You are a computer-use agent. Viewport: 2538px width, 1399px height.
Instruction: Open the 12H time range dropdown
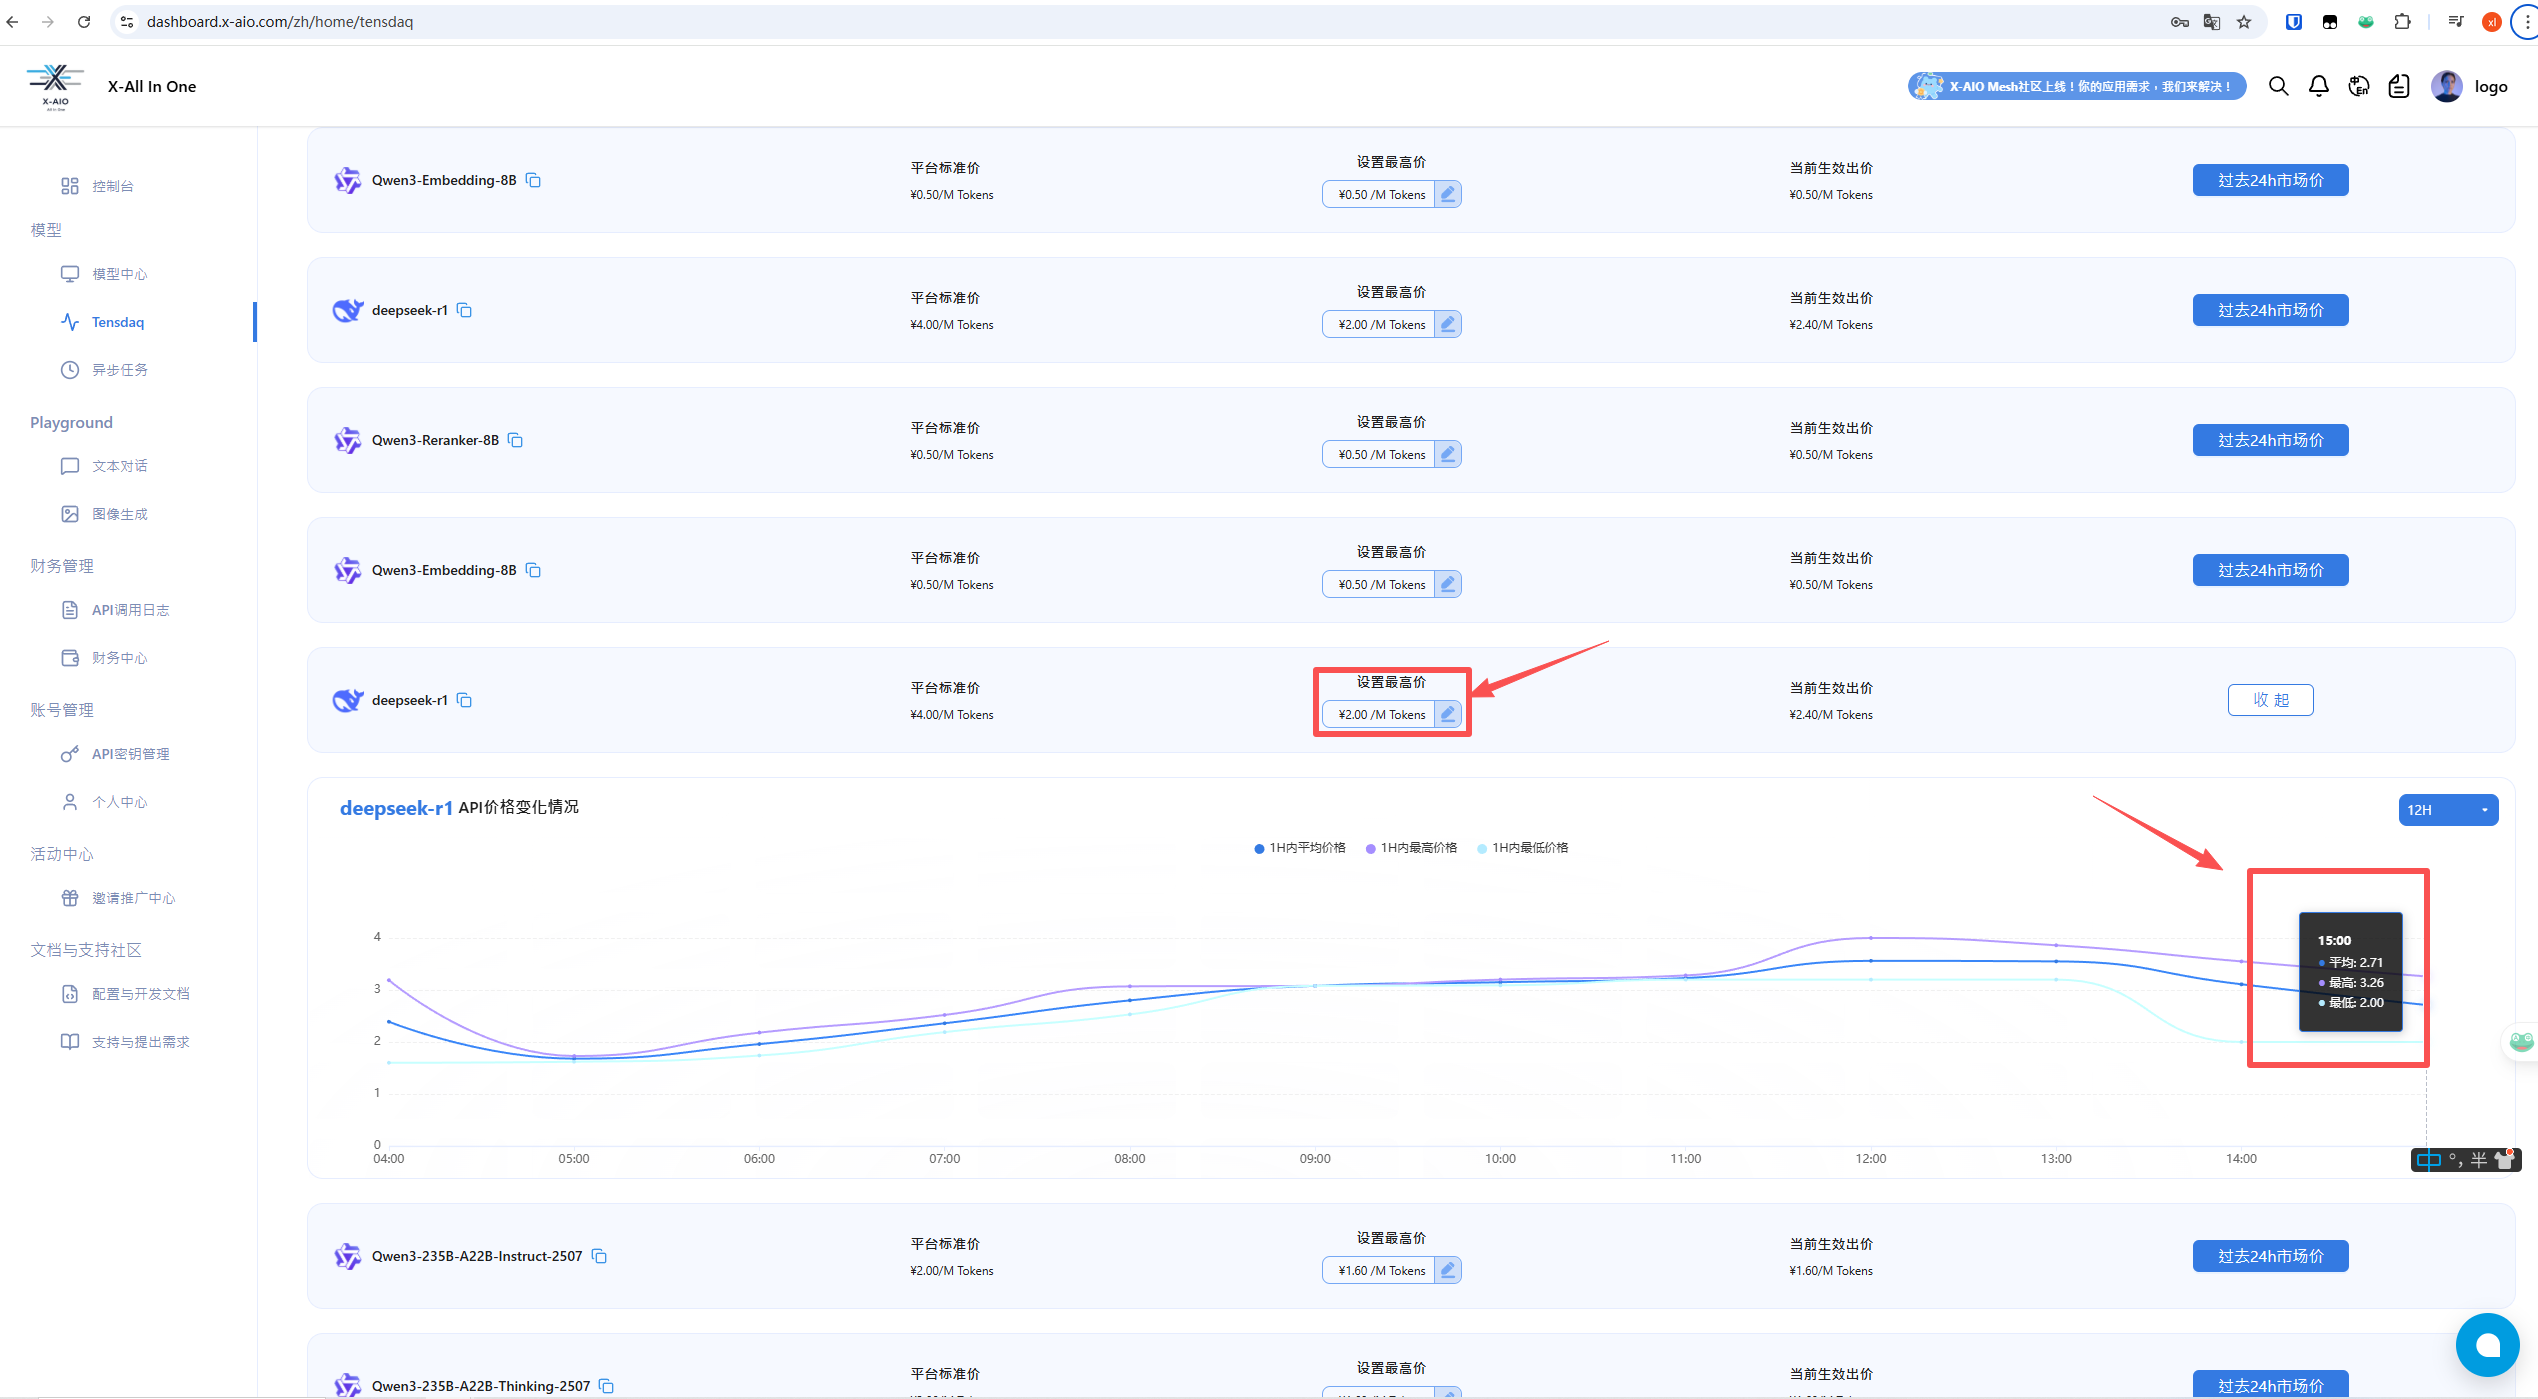point(2447,810)
